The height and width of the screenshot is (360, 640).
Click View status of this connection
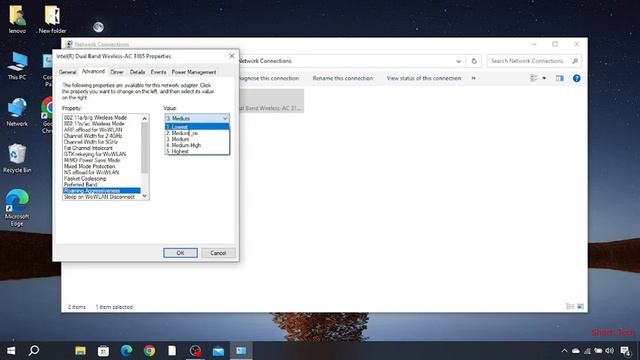(424, 78)
